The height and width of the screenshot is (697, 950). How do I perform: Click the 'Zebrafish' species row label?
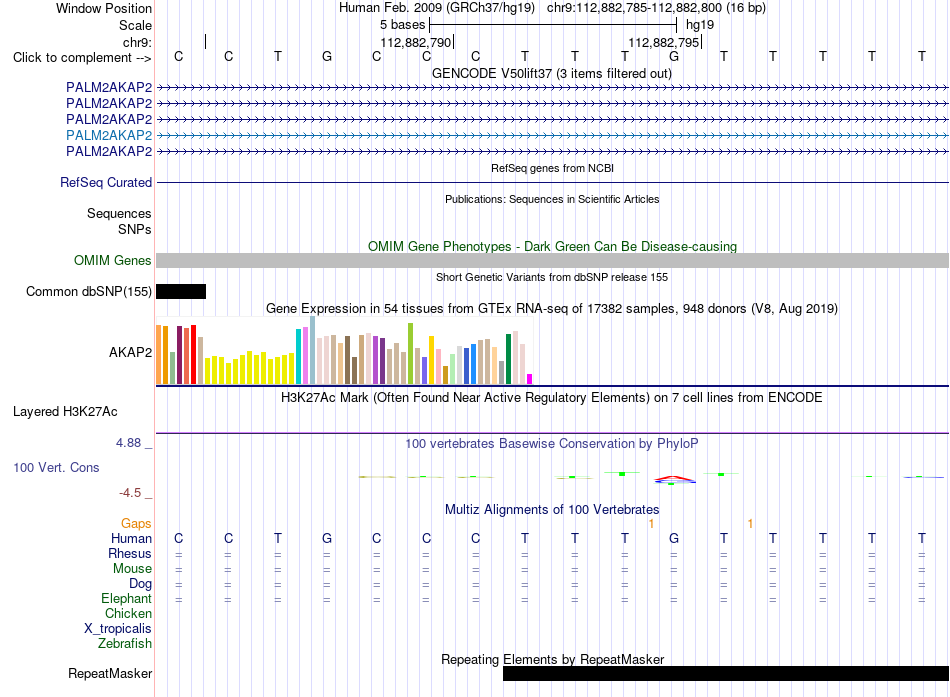(x=125, y=644)
